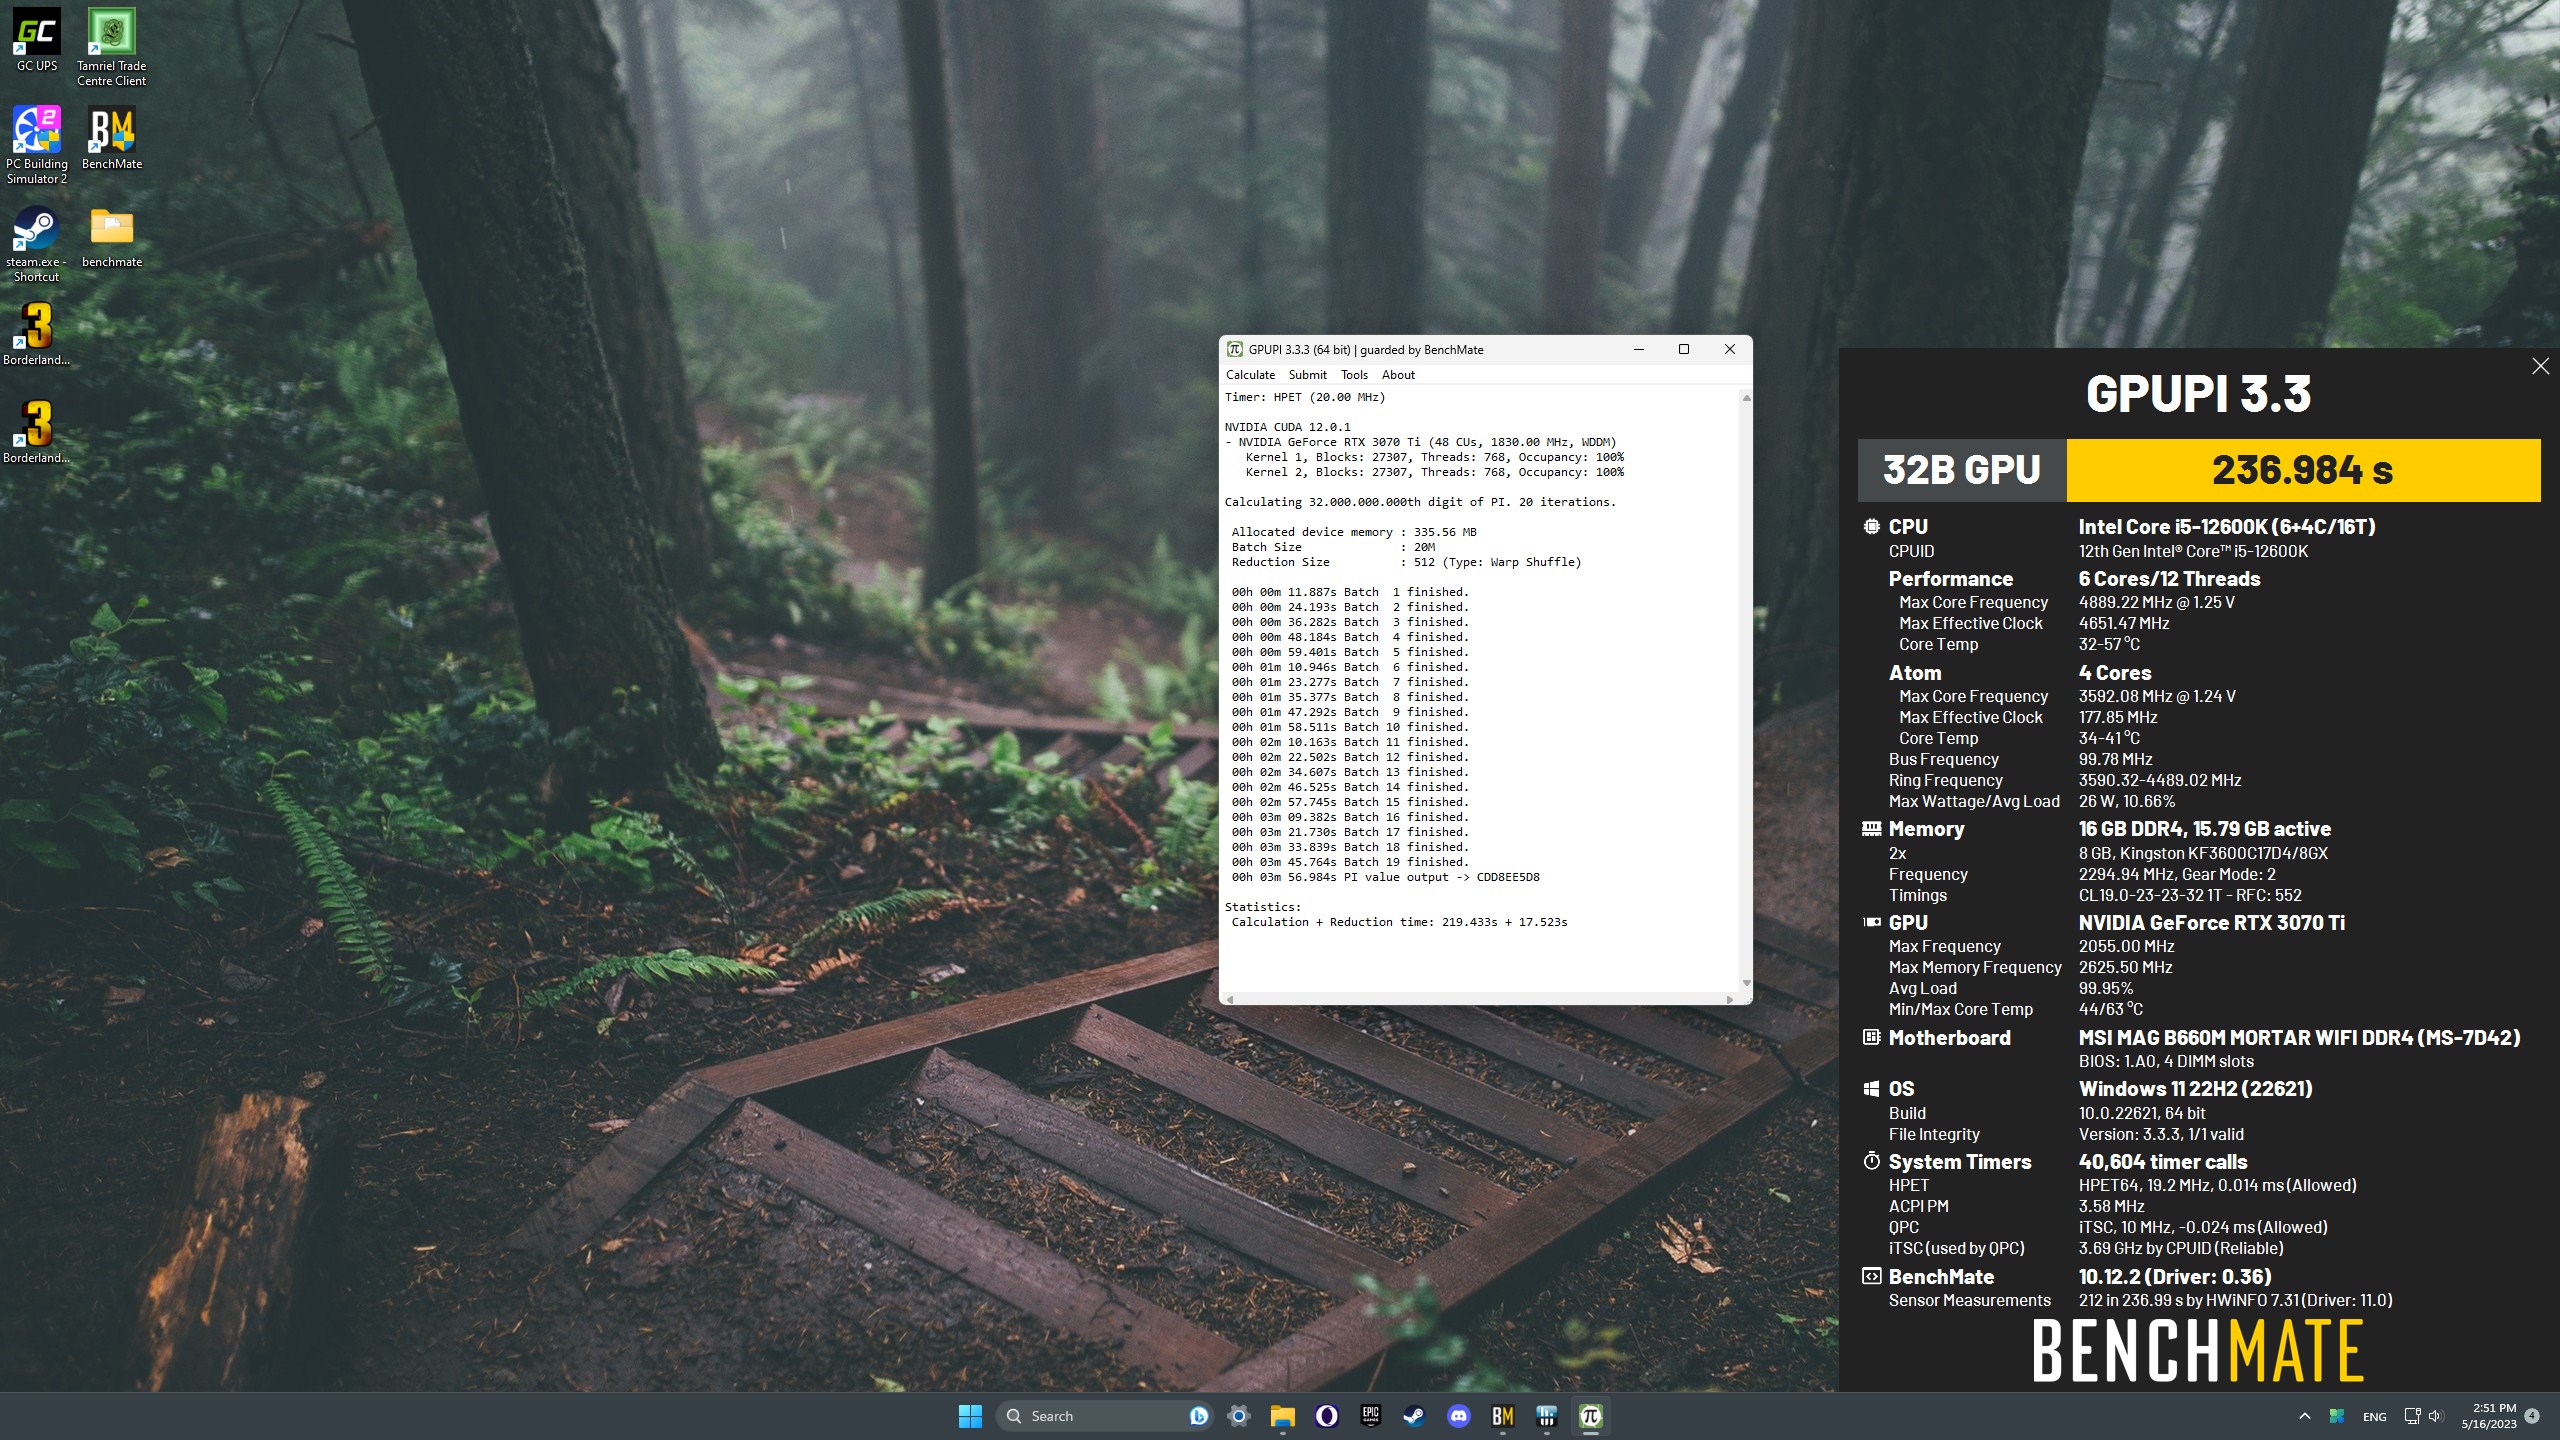Open the Tools menu in GPUPI

[1354, 375]
